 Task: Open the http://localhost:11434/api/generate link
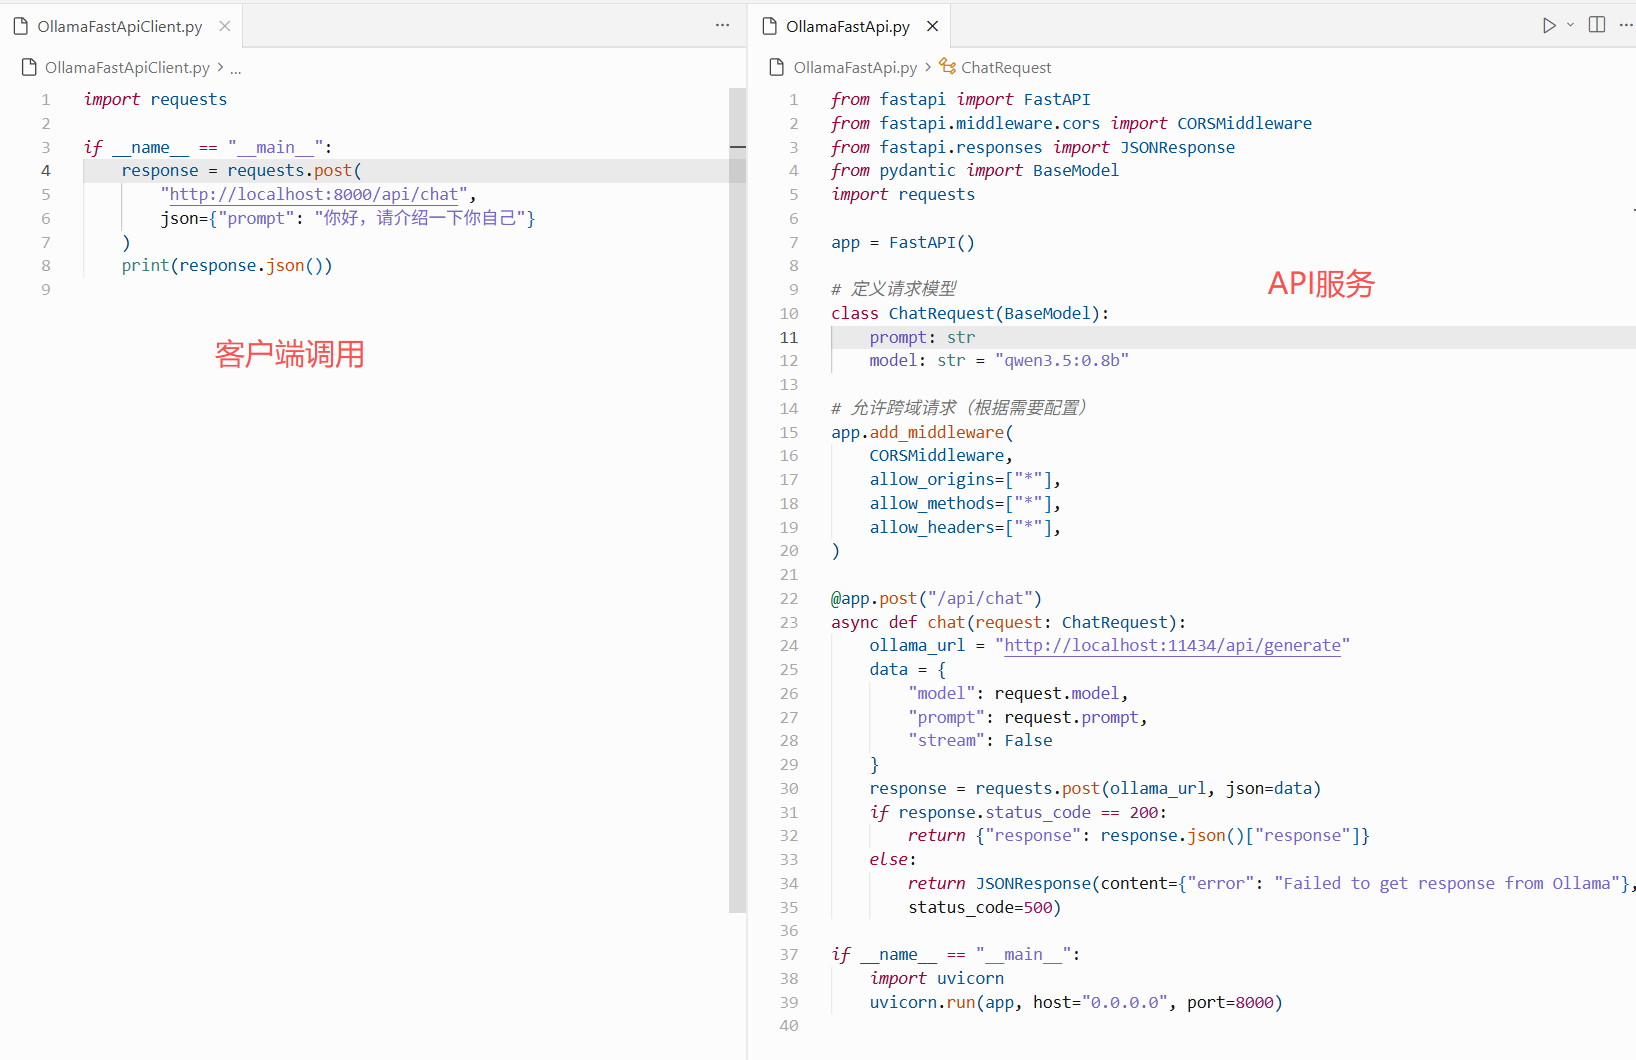pyautogui.click(x=1172, y=645)
